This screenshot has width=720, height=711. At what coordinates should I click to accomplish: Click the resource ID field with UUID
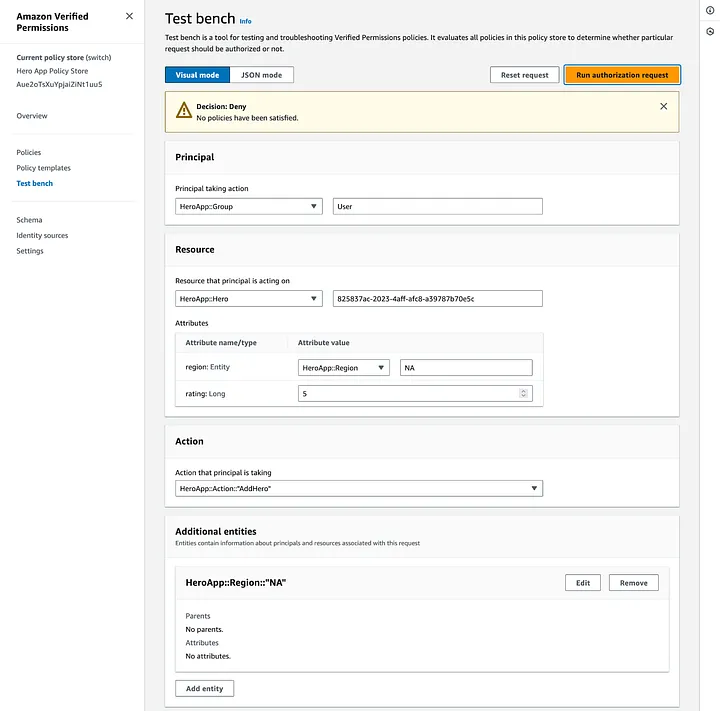[x=438, y=299]
